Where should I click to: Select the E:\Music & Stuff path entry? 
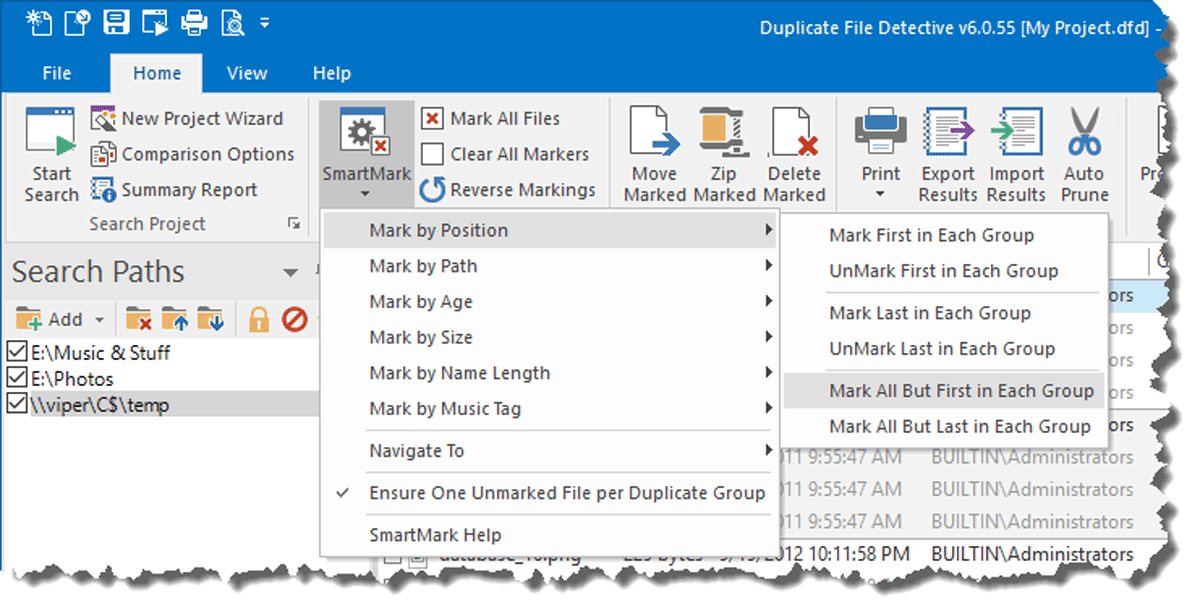click(100, 352)
